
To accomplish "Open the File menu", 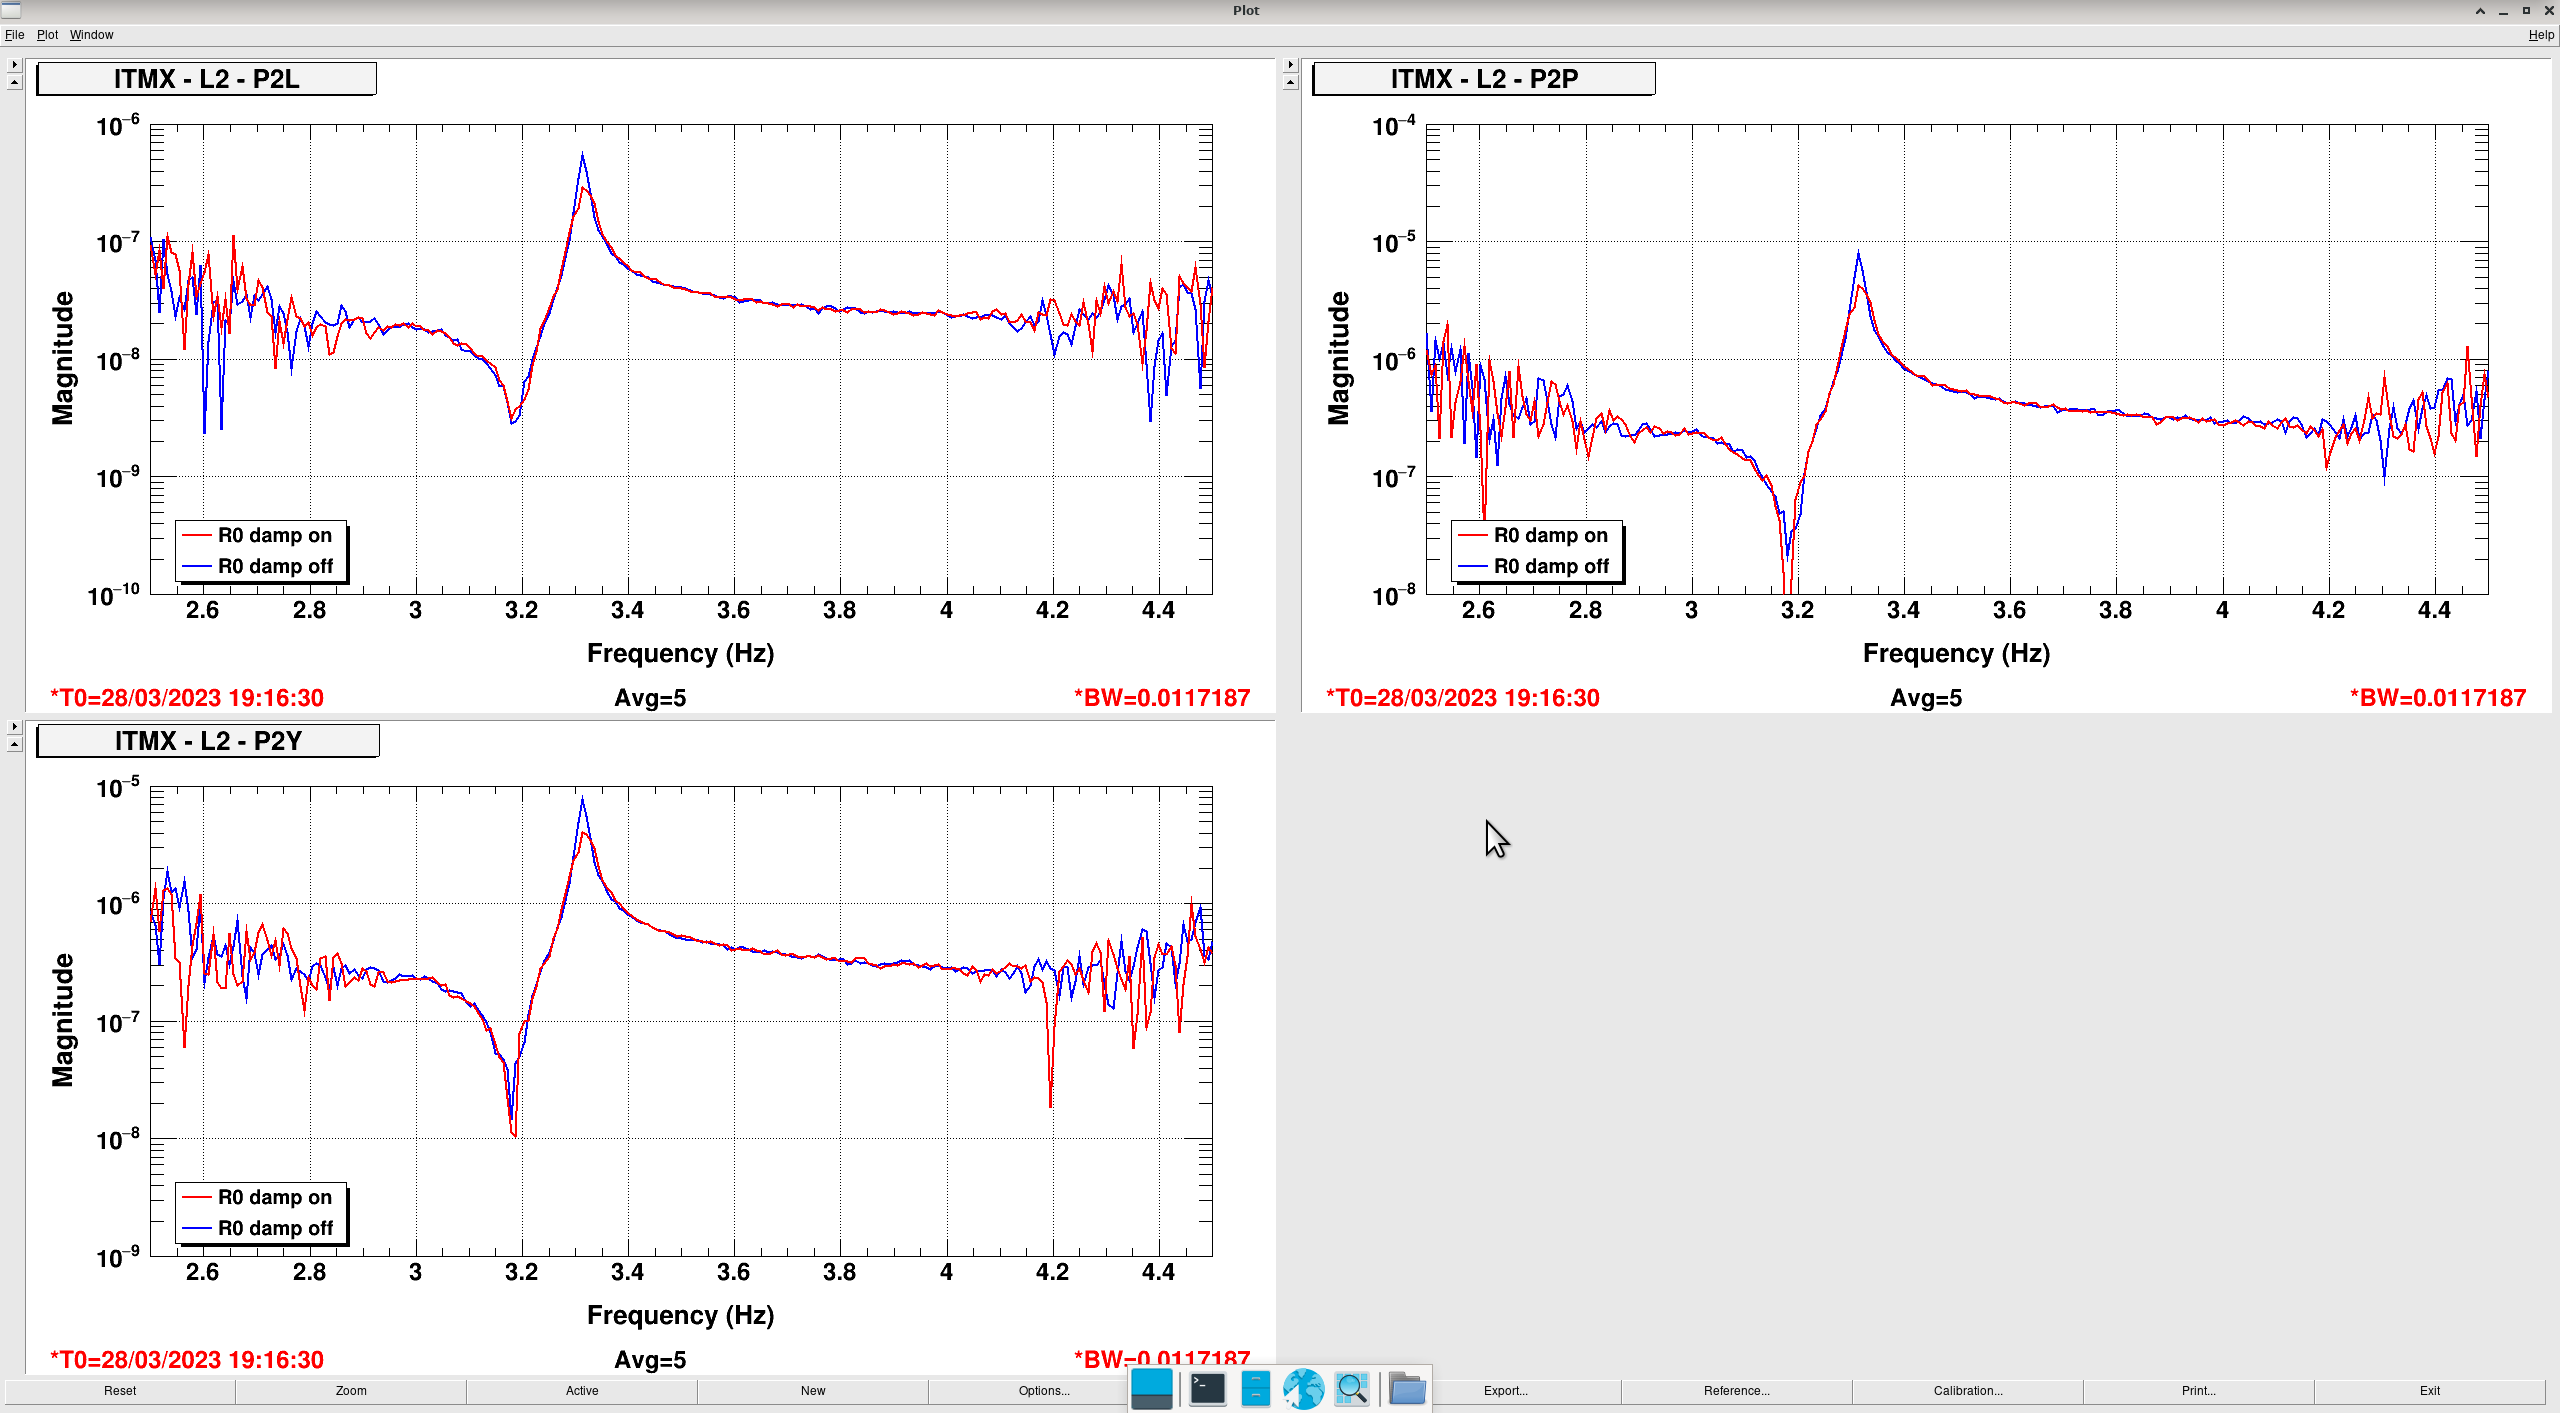I will pos(14,35).
